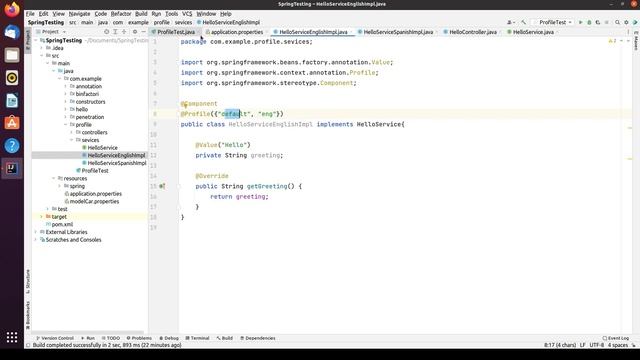The height and width of the screenshot is (360, 640).
Task: Expand .idea folder
Action: [x=42, y=48]
